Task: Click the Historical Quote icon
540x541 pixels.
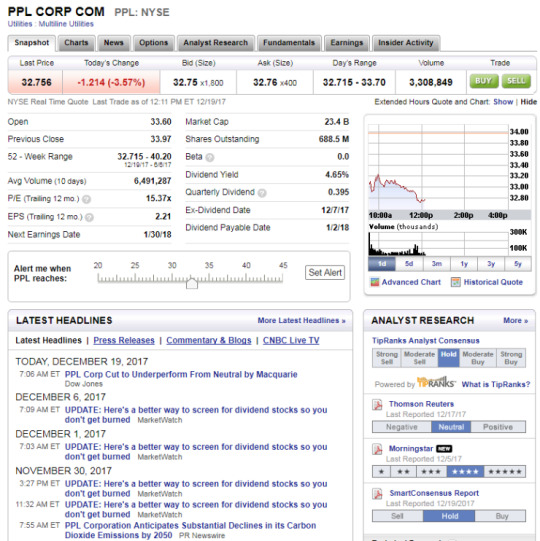Action: [x=455, y=282]
